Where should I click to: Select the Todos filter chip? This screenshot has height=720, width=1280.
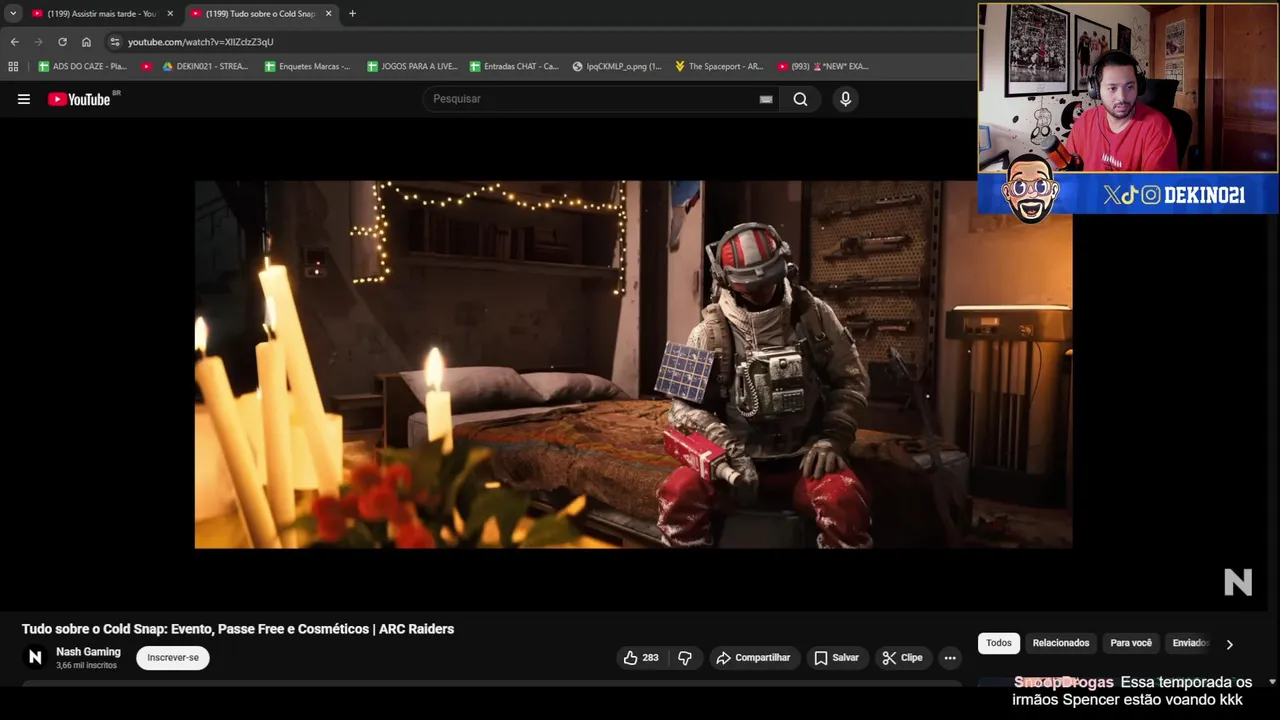[x=999, y=643]
